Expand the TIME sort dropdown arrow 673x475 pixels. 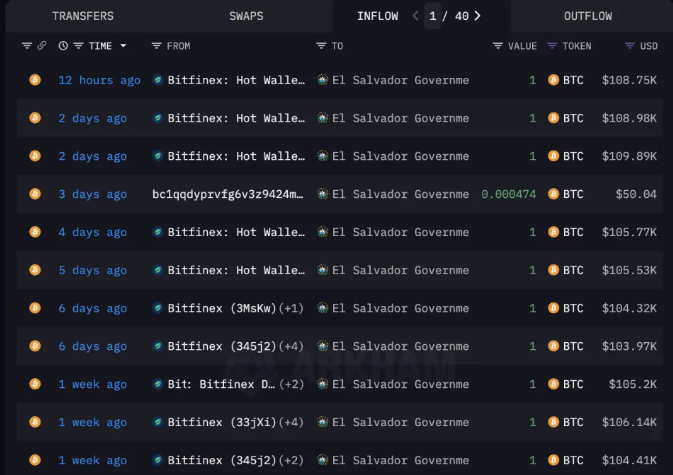click(x=123, y=45)
